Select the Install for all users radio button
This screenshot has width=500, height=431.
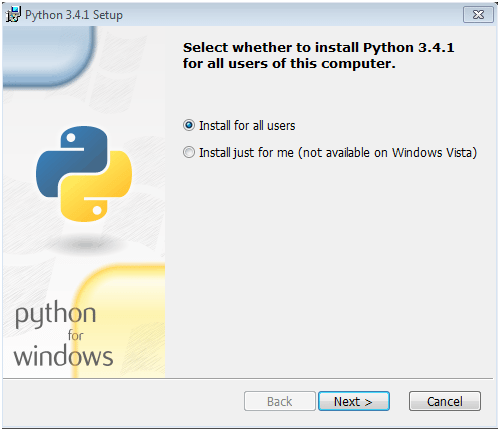click(x=189, y=125)
